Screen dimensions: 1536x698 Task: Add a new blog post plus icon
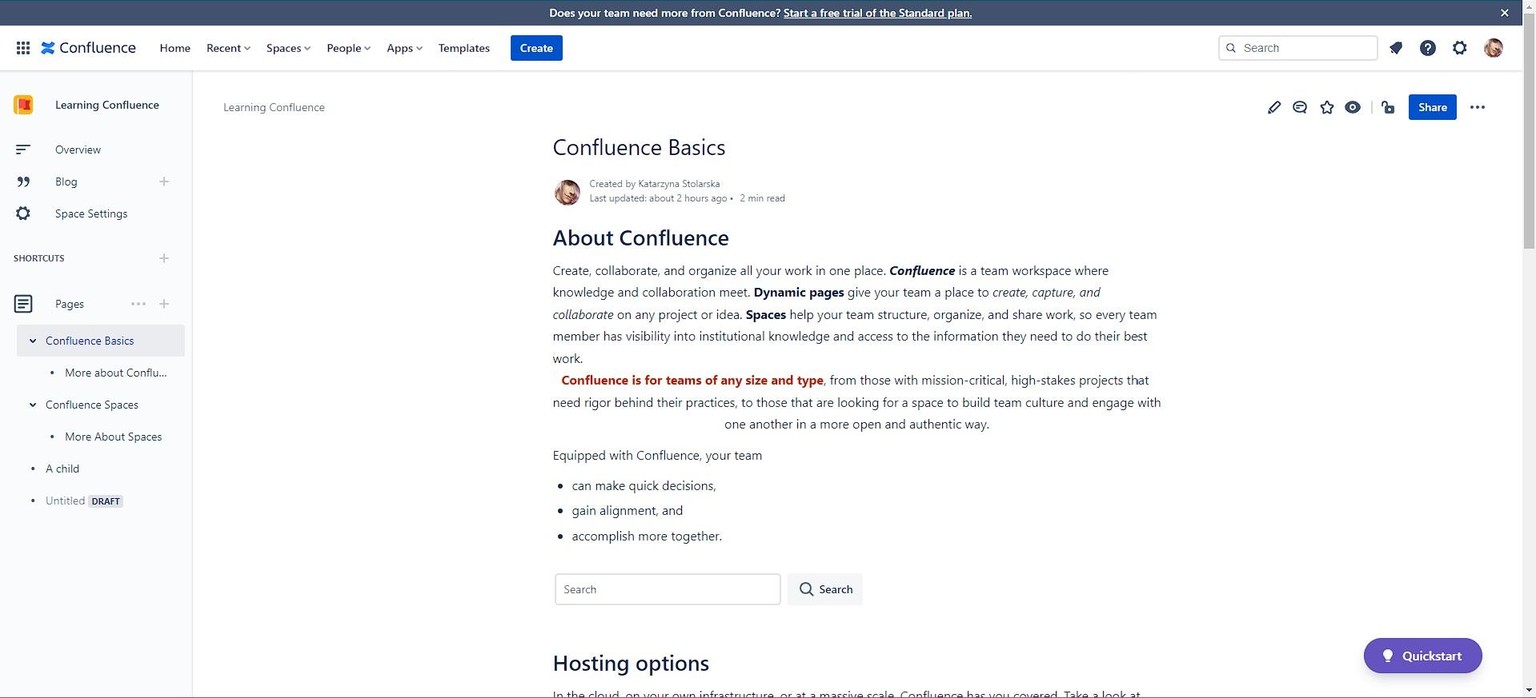(164, 182)
